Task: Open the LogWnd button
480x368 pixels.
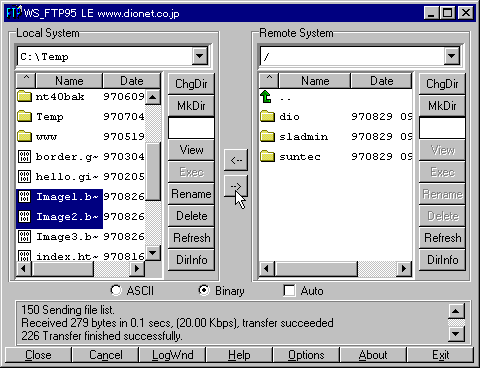Action: click(172, 355)
